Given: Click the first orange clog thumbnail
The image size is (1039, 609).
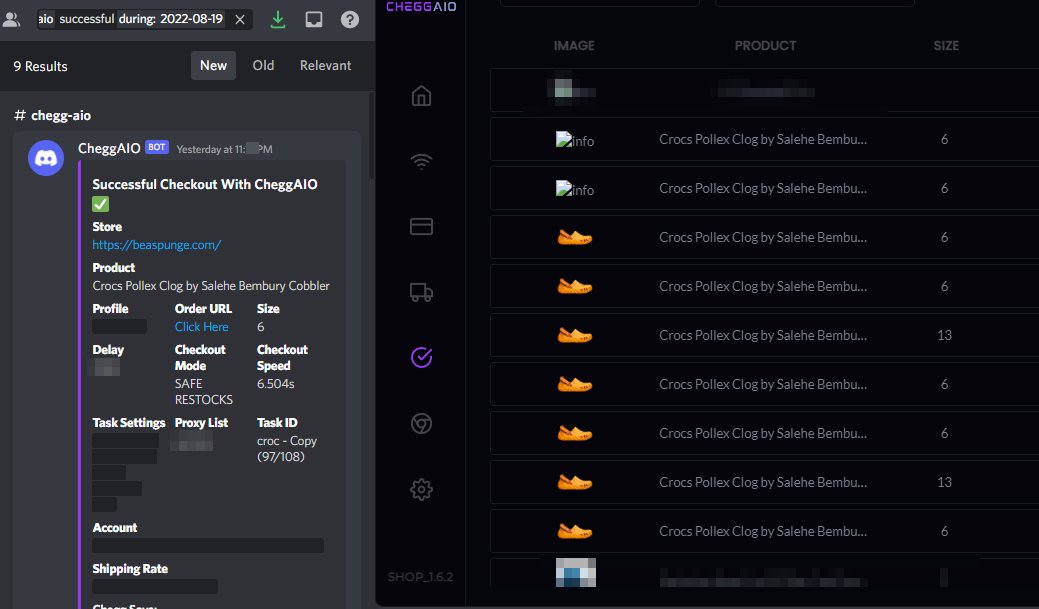Looking at the screenshot, I should 574,237.
